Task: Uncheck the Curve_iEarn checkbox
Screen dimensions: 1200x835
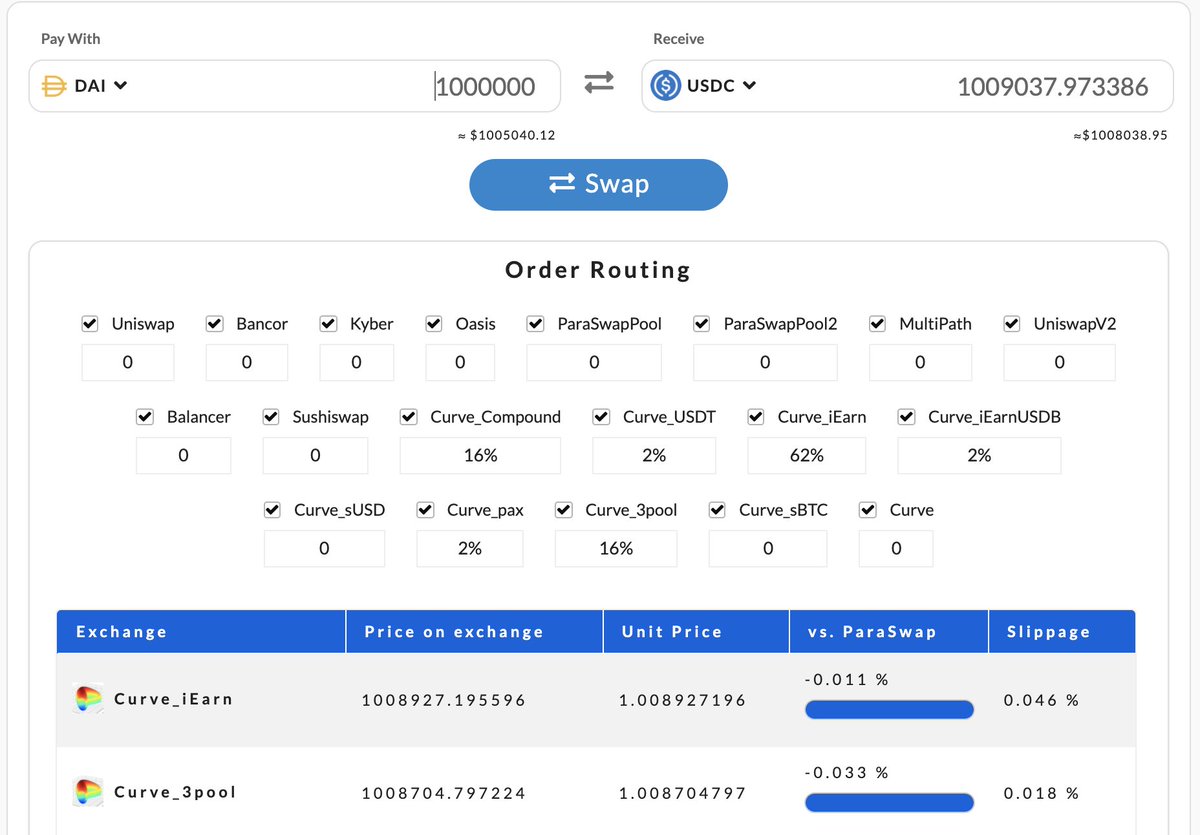Action: (x=757, y=417)
